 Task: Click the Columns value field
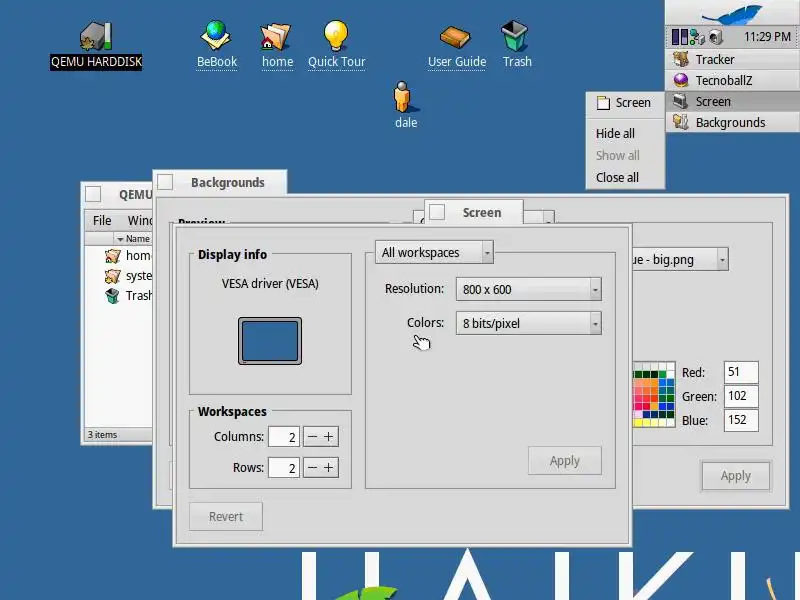click(x=284, y=437)
